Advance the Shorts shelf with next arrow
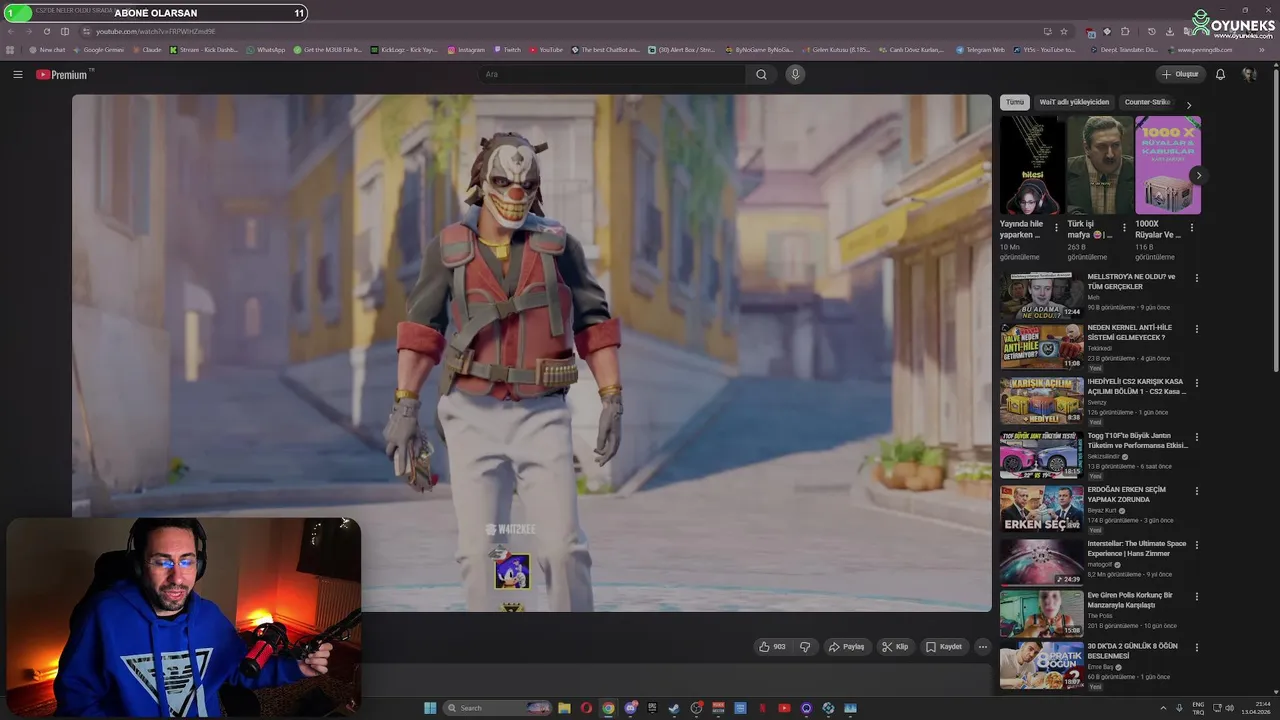The width and height of the screenshot is (1280, 720). pos(1198,176)
